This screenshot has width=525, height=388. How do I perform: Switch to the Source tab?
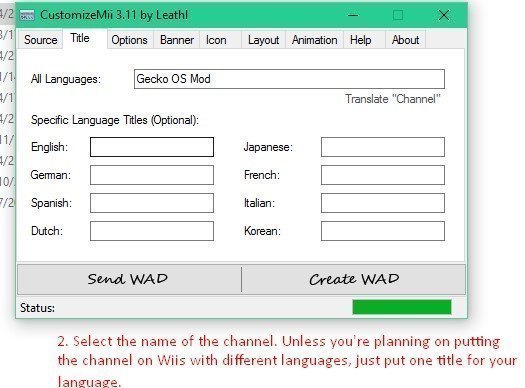point(41,40)
